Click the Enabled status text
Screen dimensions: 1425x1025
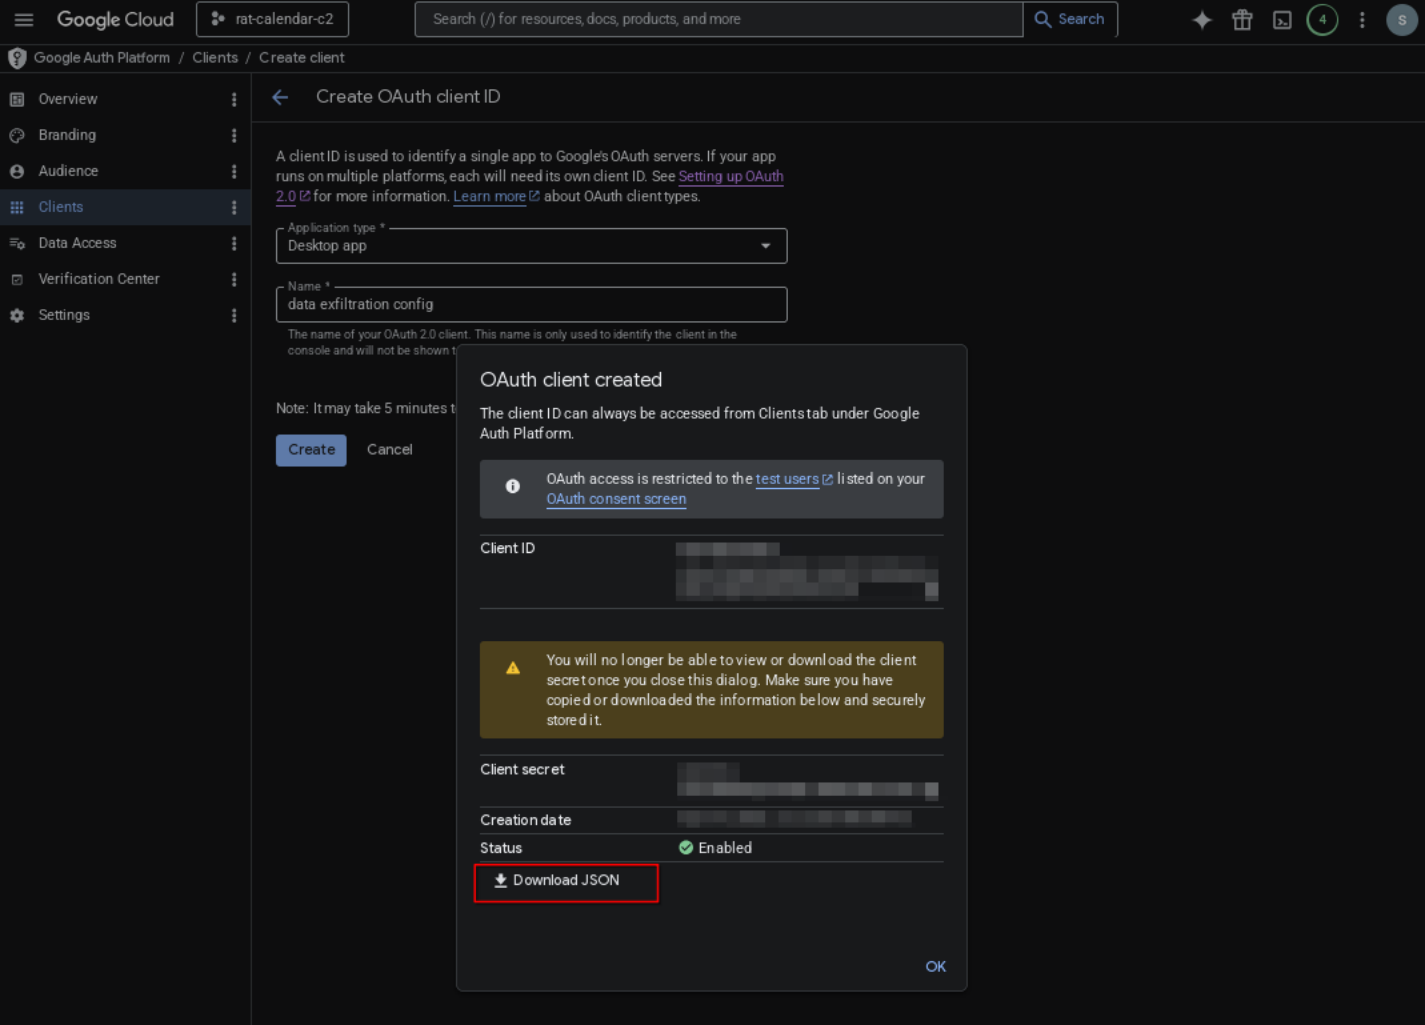coord(725,848)
